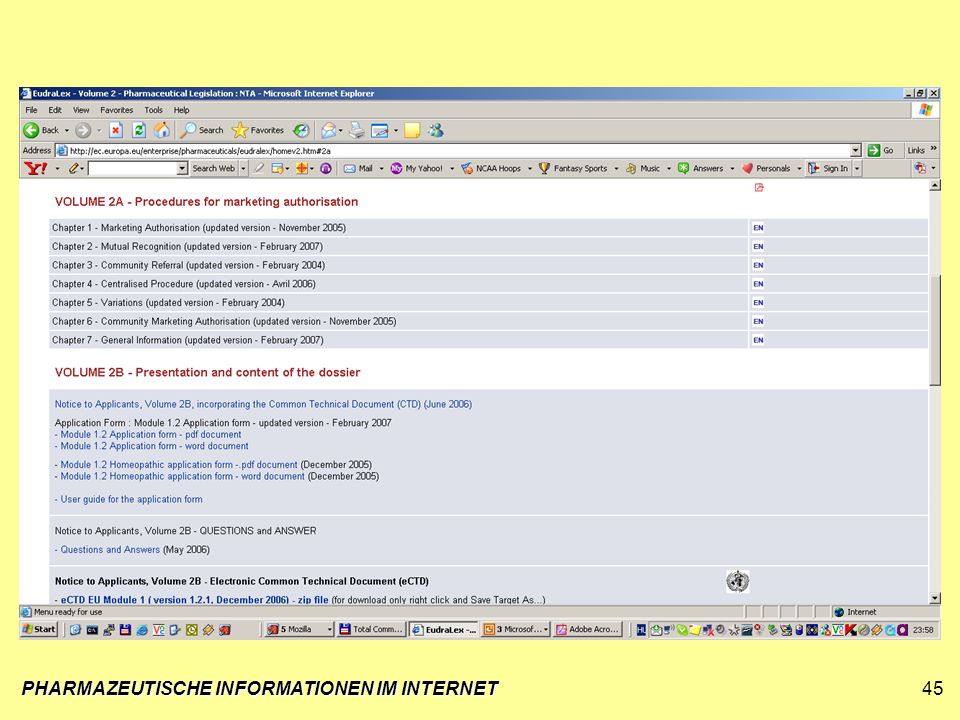The height and width of the screenshot is (720, 960).
Task: Open EN link for Chapter 4 Centralised Procedure
Action: 758,284
